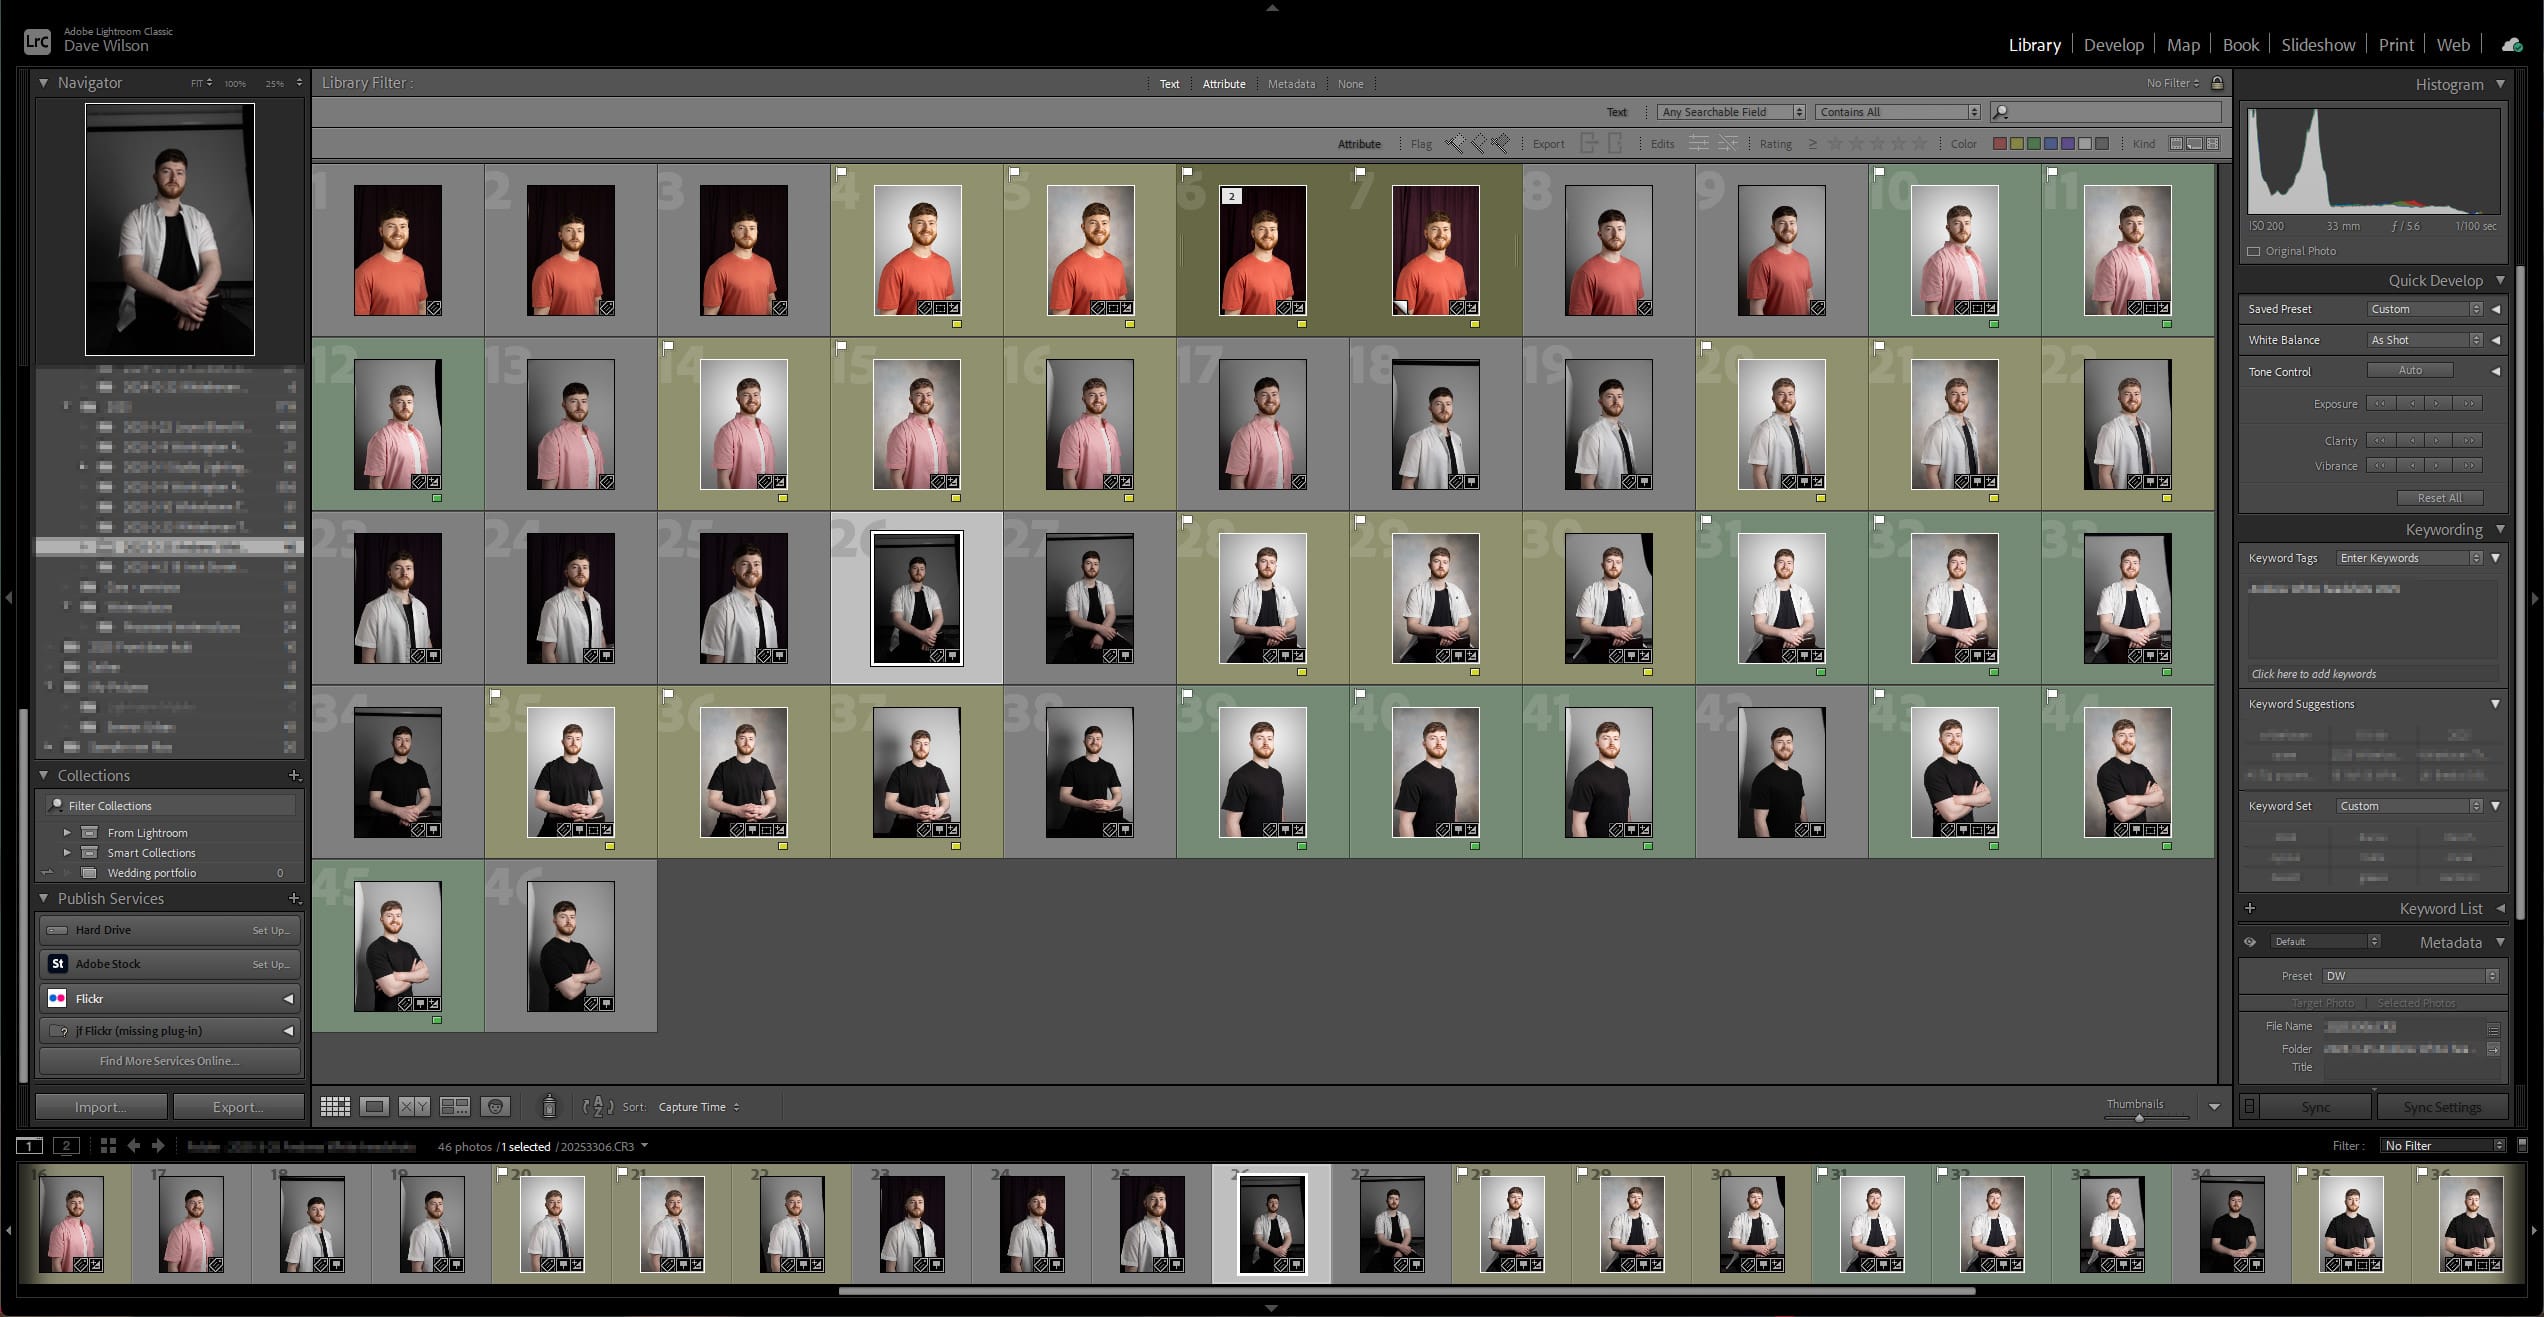Screen dimensions: 2544x1317
Task: Switch to Loupe view icon
Action: (x=375, y=1106)
